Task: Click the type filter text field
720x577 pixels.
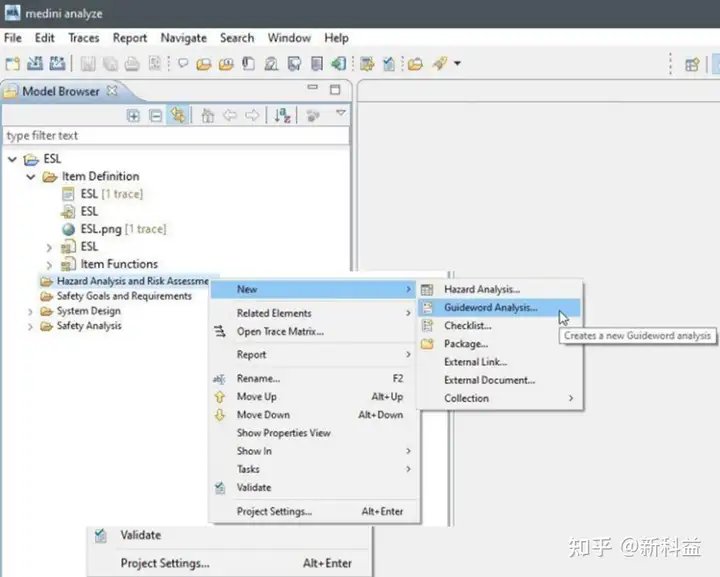Action: [x=176, y=135]
